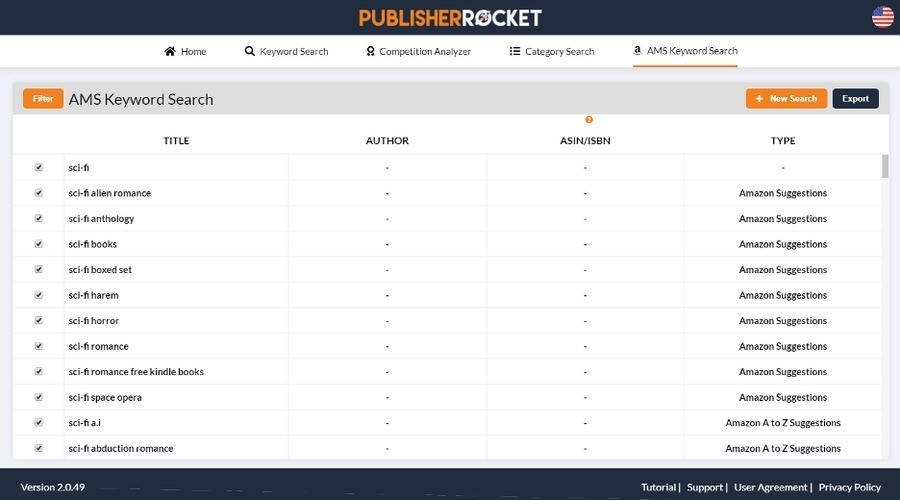Open the Tutorial link in footer
The height and width of the screenshot is (500, 900).
[x=658, y=487]
